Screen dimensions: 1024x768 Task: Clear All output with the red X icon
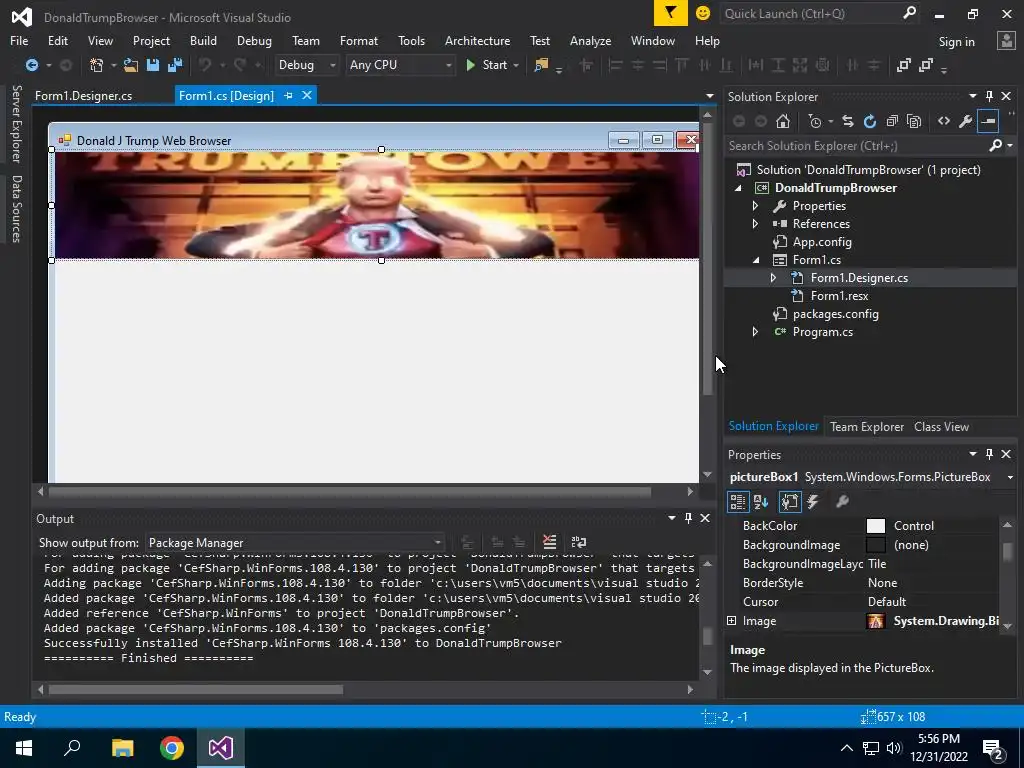coord(549,542)
